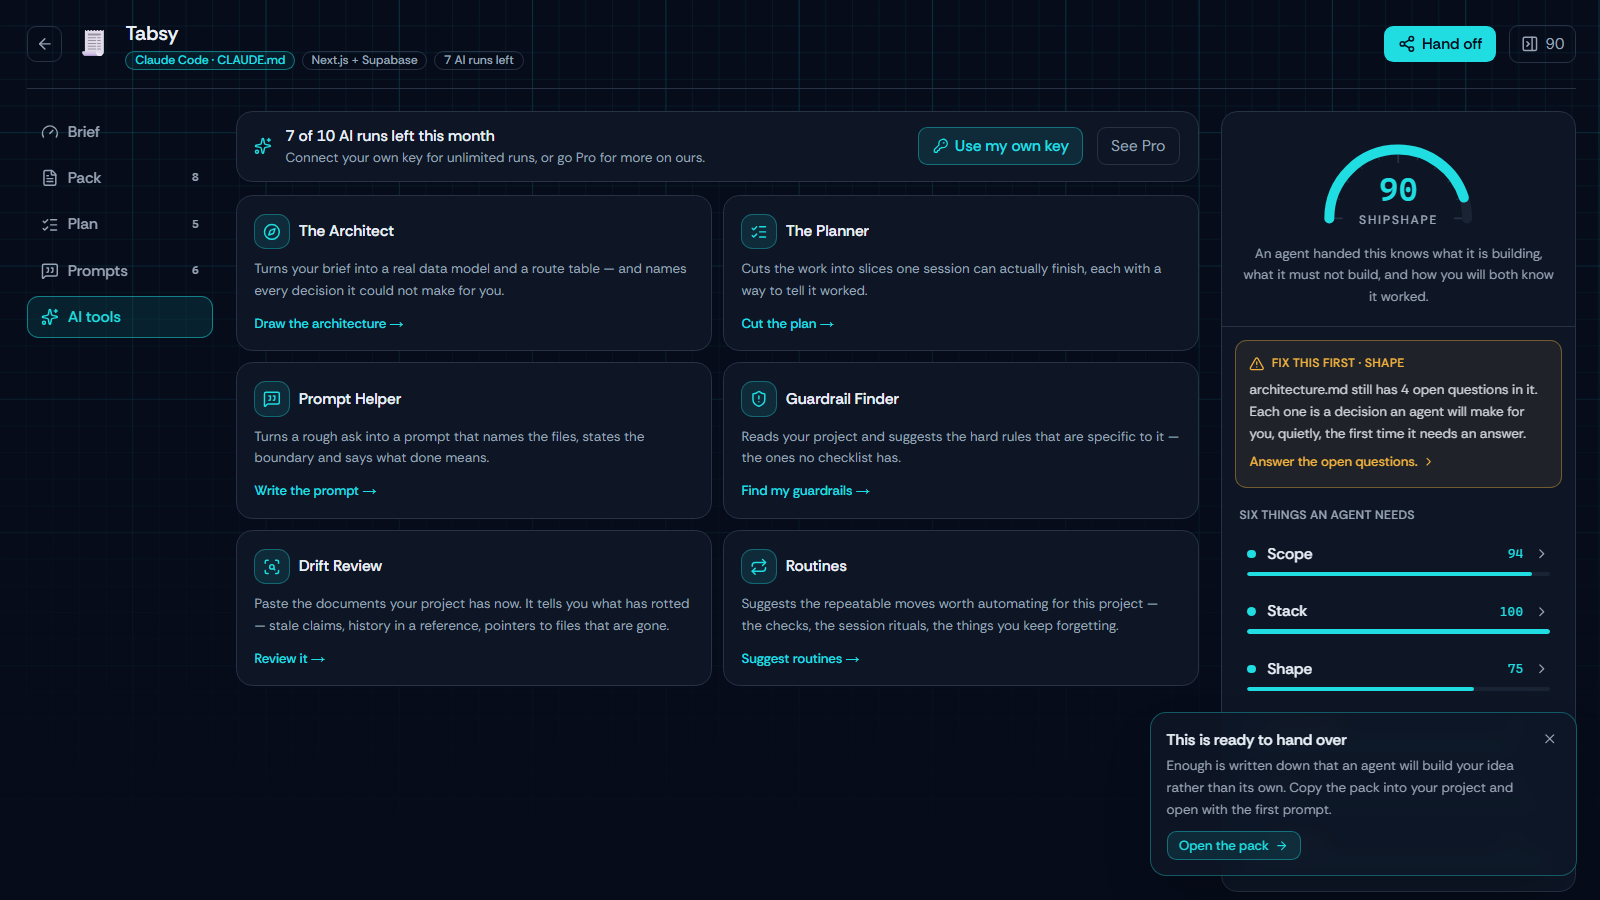Viewport: 1600px width, 900px height.
Task: Click the Open the pack button
Action: 1233,846
